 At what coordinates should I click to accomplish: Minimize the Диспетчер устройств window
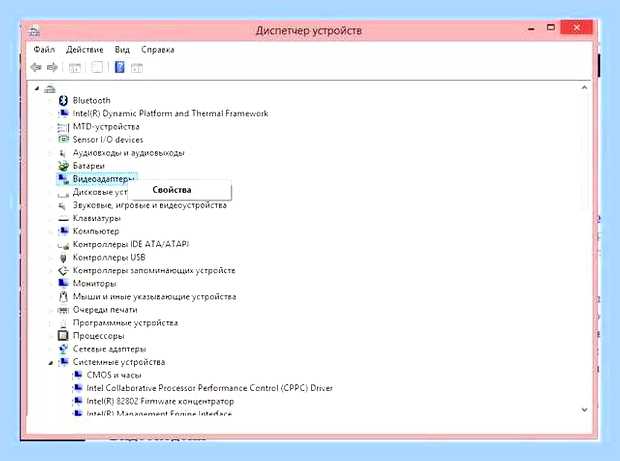point(531,28)
